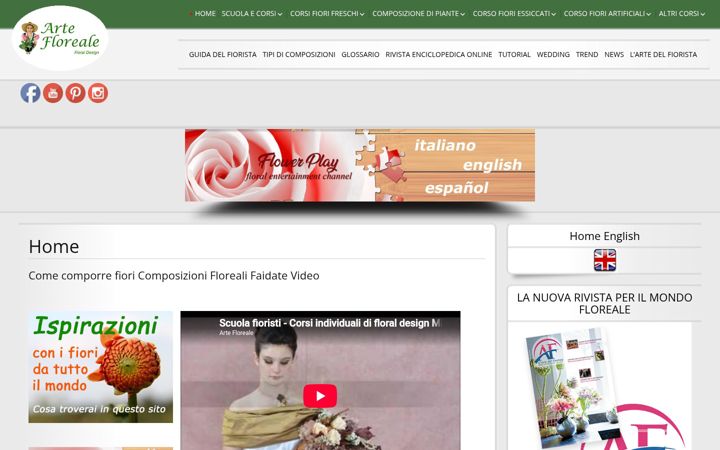
Task: Open the Ispirazioni con i fiori image
Action: click(x=101, y=367)
